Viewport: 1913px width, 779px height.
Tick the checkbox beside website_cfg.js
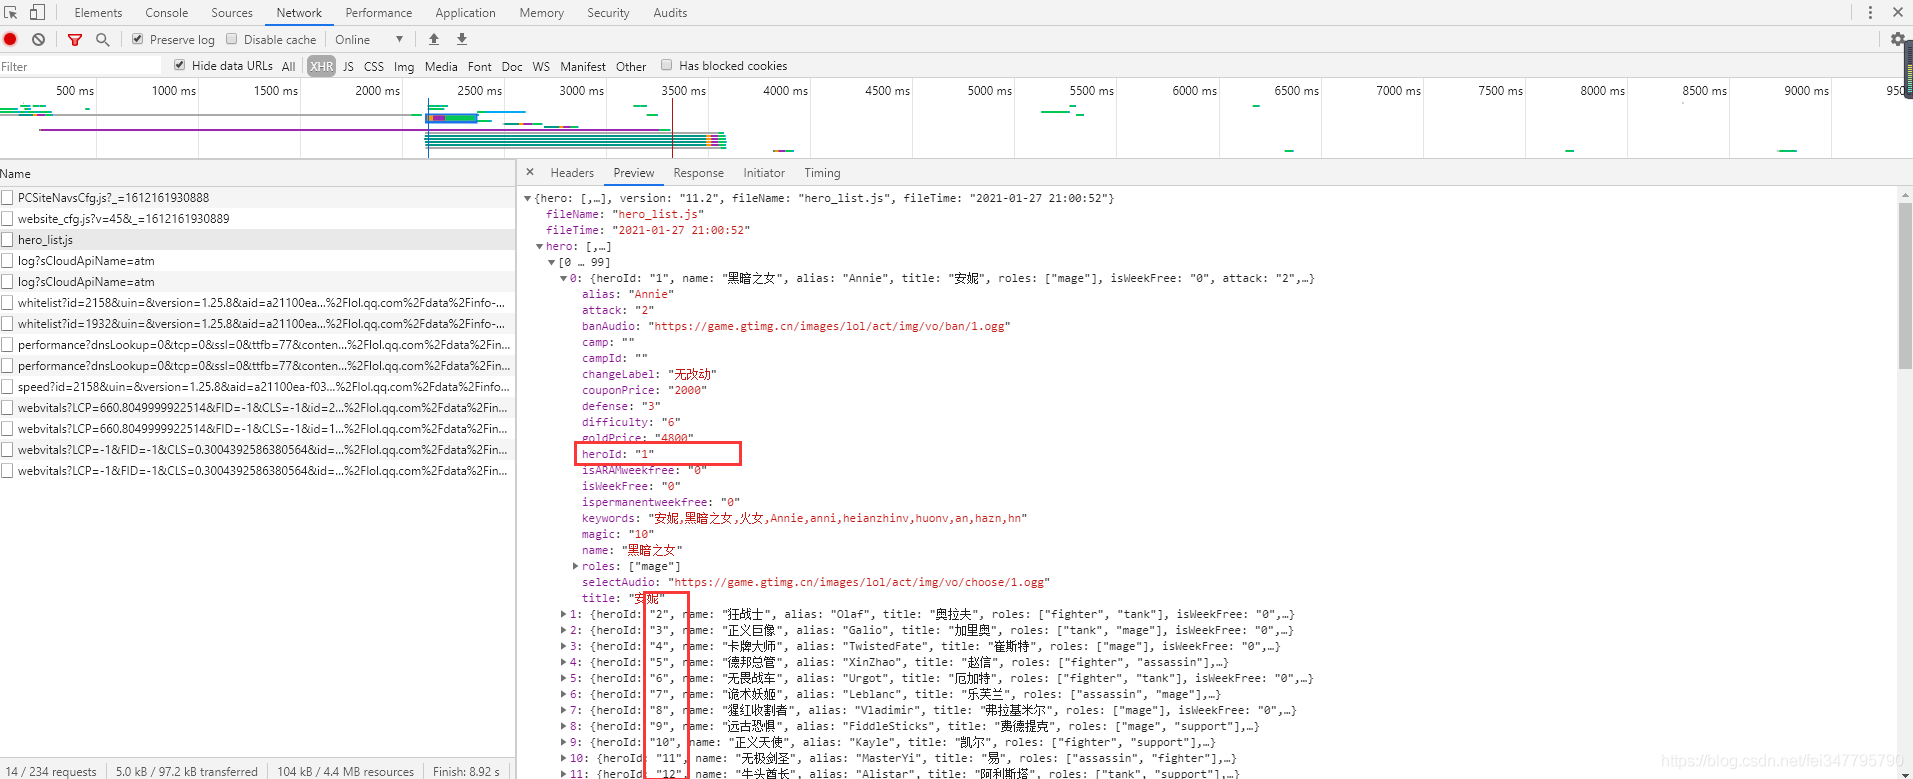point(7,219)
